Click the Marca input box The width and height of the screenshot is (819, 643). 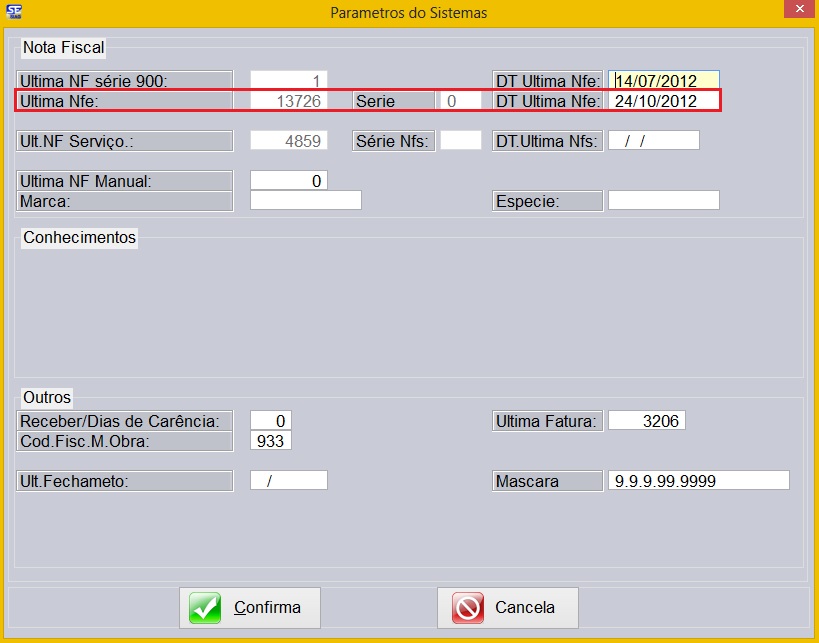[305, 199]
